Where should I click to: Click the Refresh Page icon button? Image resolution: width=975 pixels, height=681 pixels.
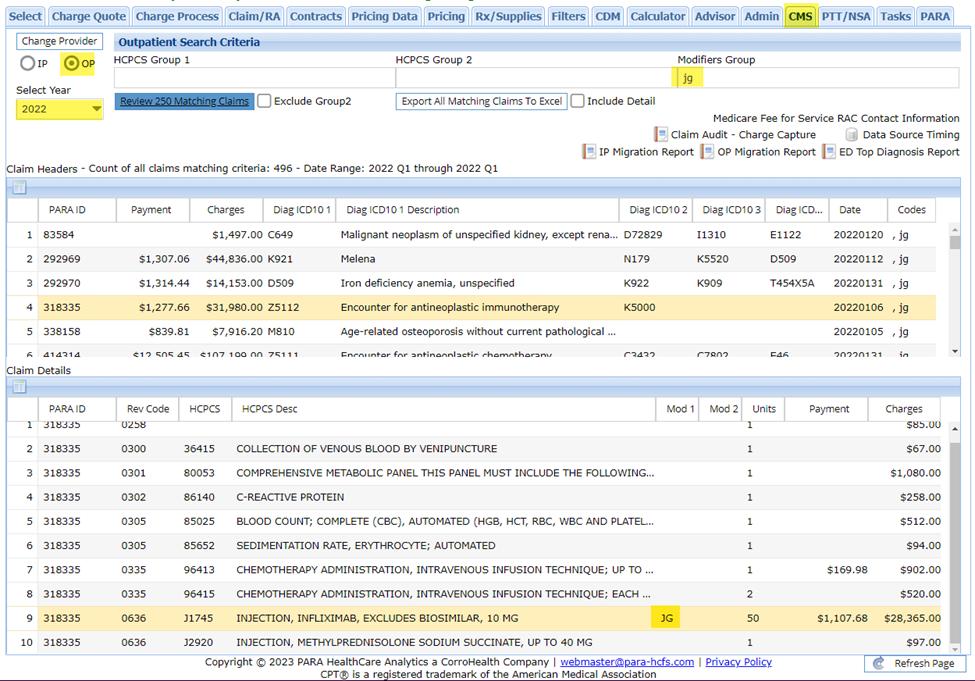878,664
